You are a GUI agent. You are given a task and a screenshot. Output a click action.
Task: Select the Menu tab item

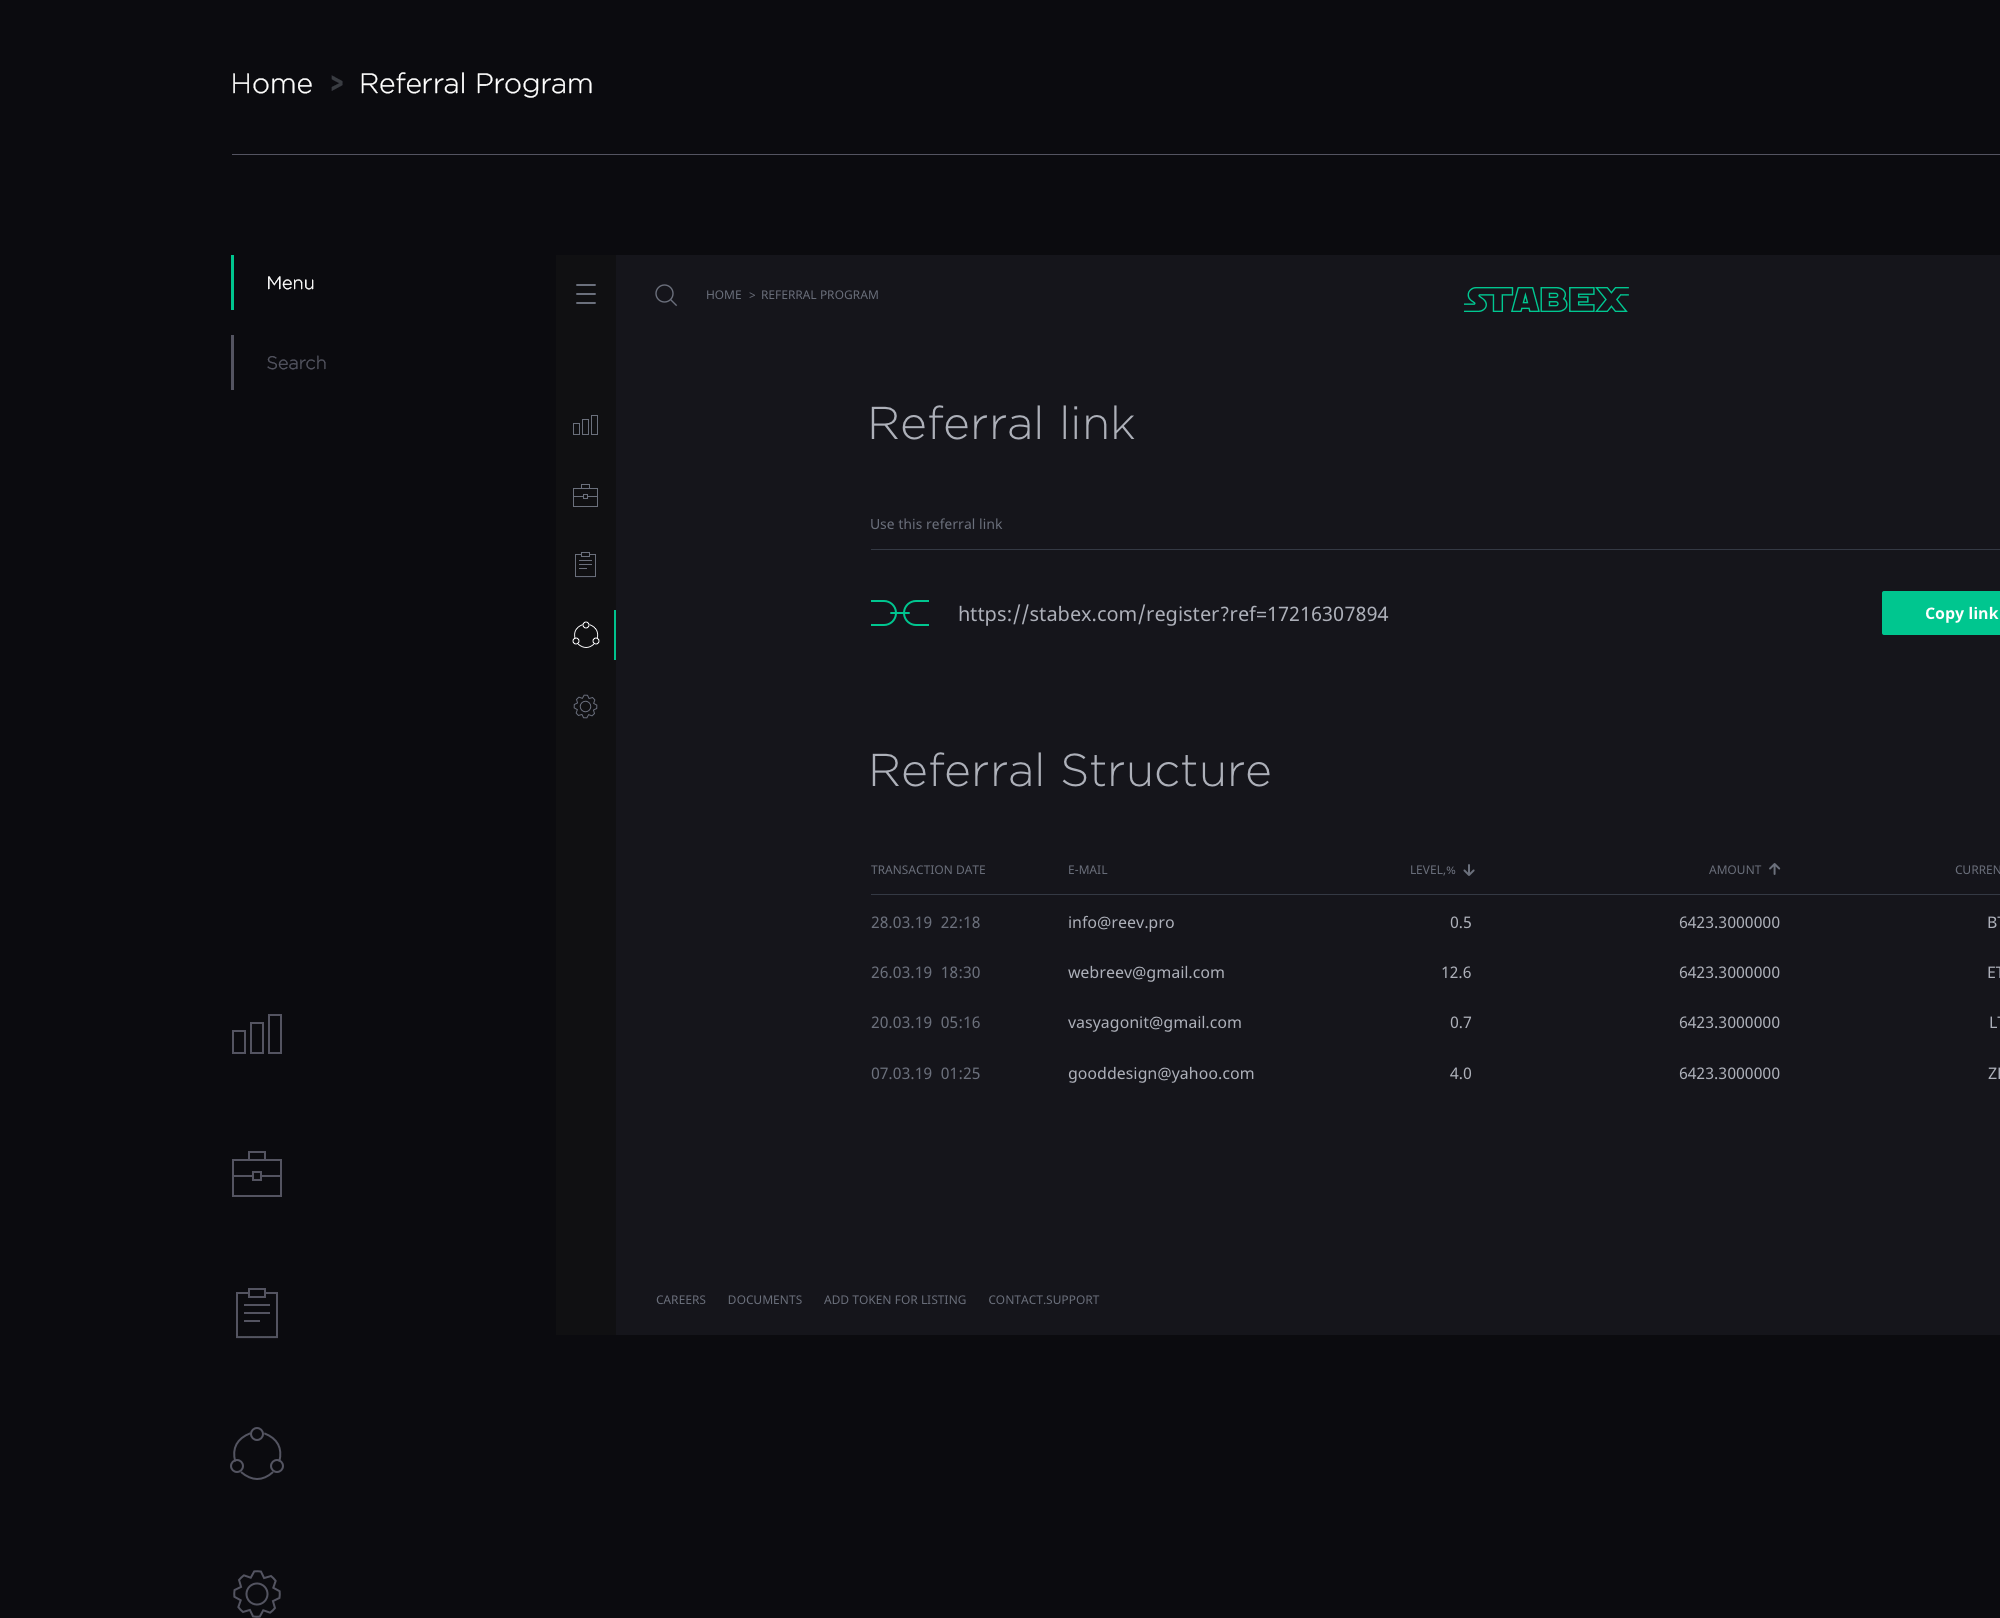290,283
